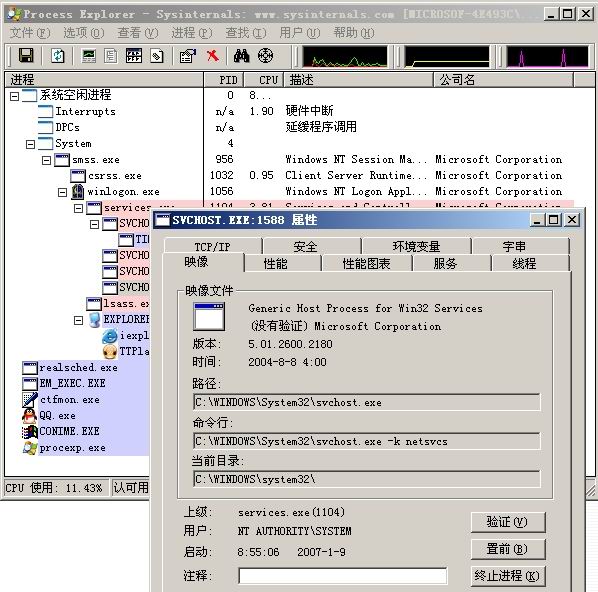The image size is (598, 592).
Task: Click the Process Explorer title bar icon
Action: pos(14,14)
